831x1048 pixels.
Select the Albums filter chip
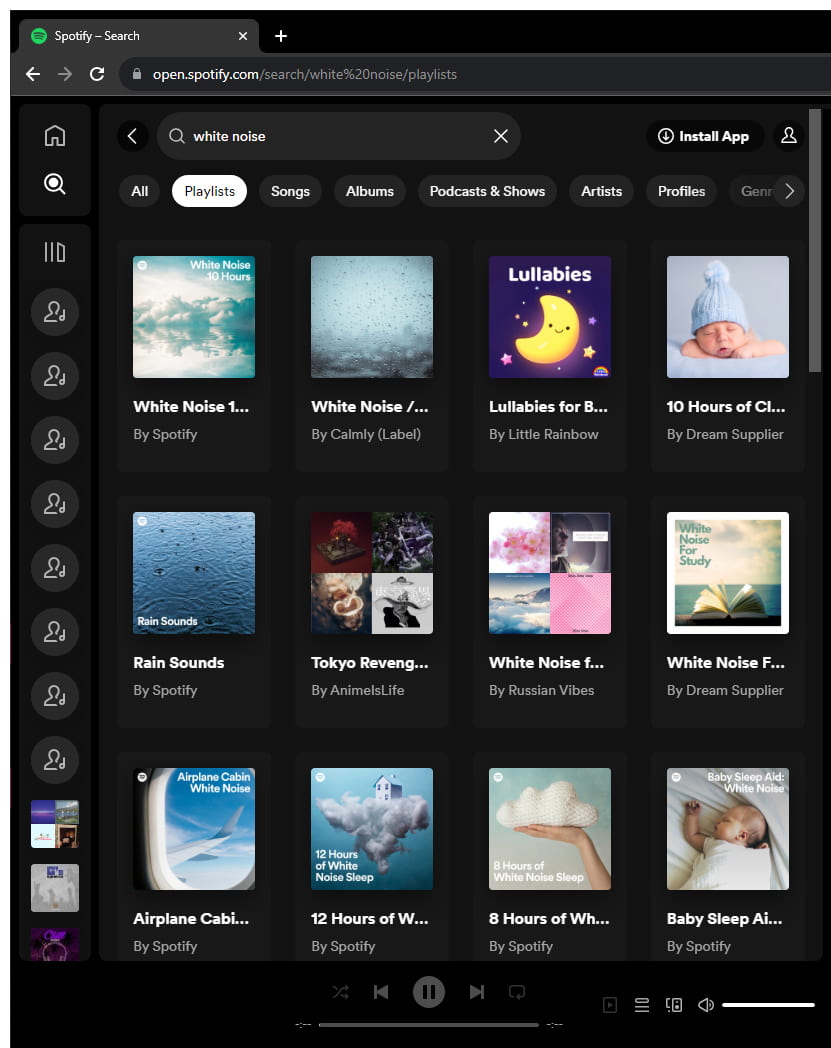pyautogui.click(x=370, y=191)
